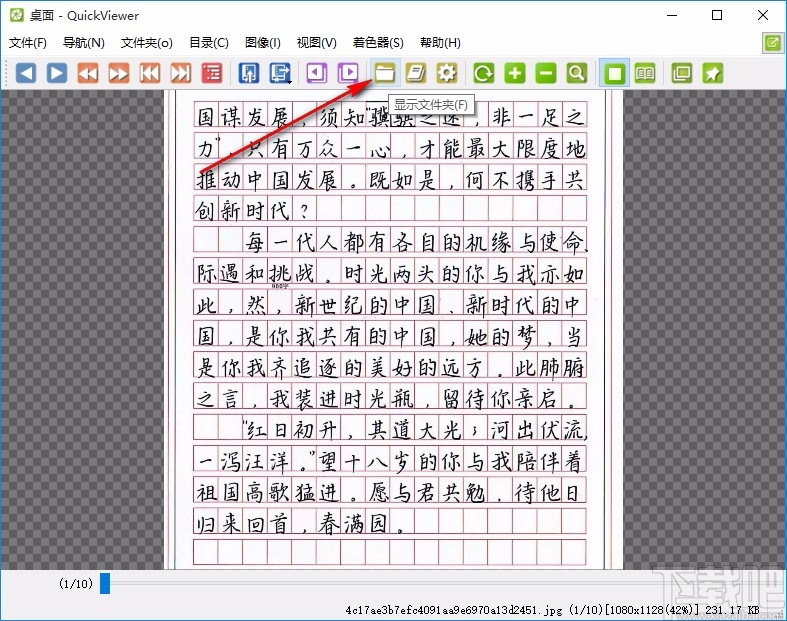Open the 图像(I) menu
This screenshot has height=621, width=787.
click(x=263, y=43)
